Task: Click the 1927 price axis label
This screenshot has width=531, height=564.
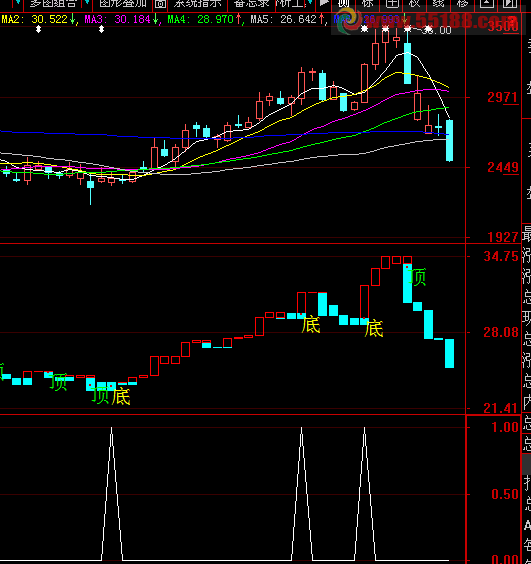Action: tap(503, 237)
